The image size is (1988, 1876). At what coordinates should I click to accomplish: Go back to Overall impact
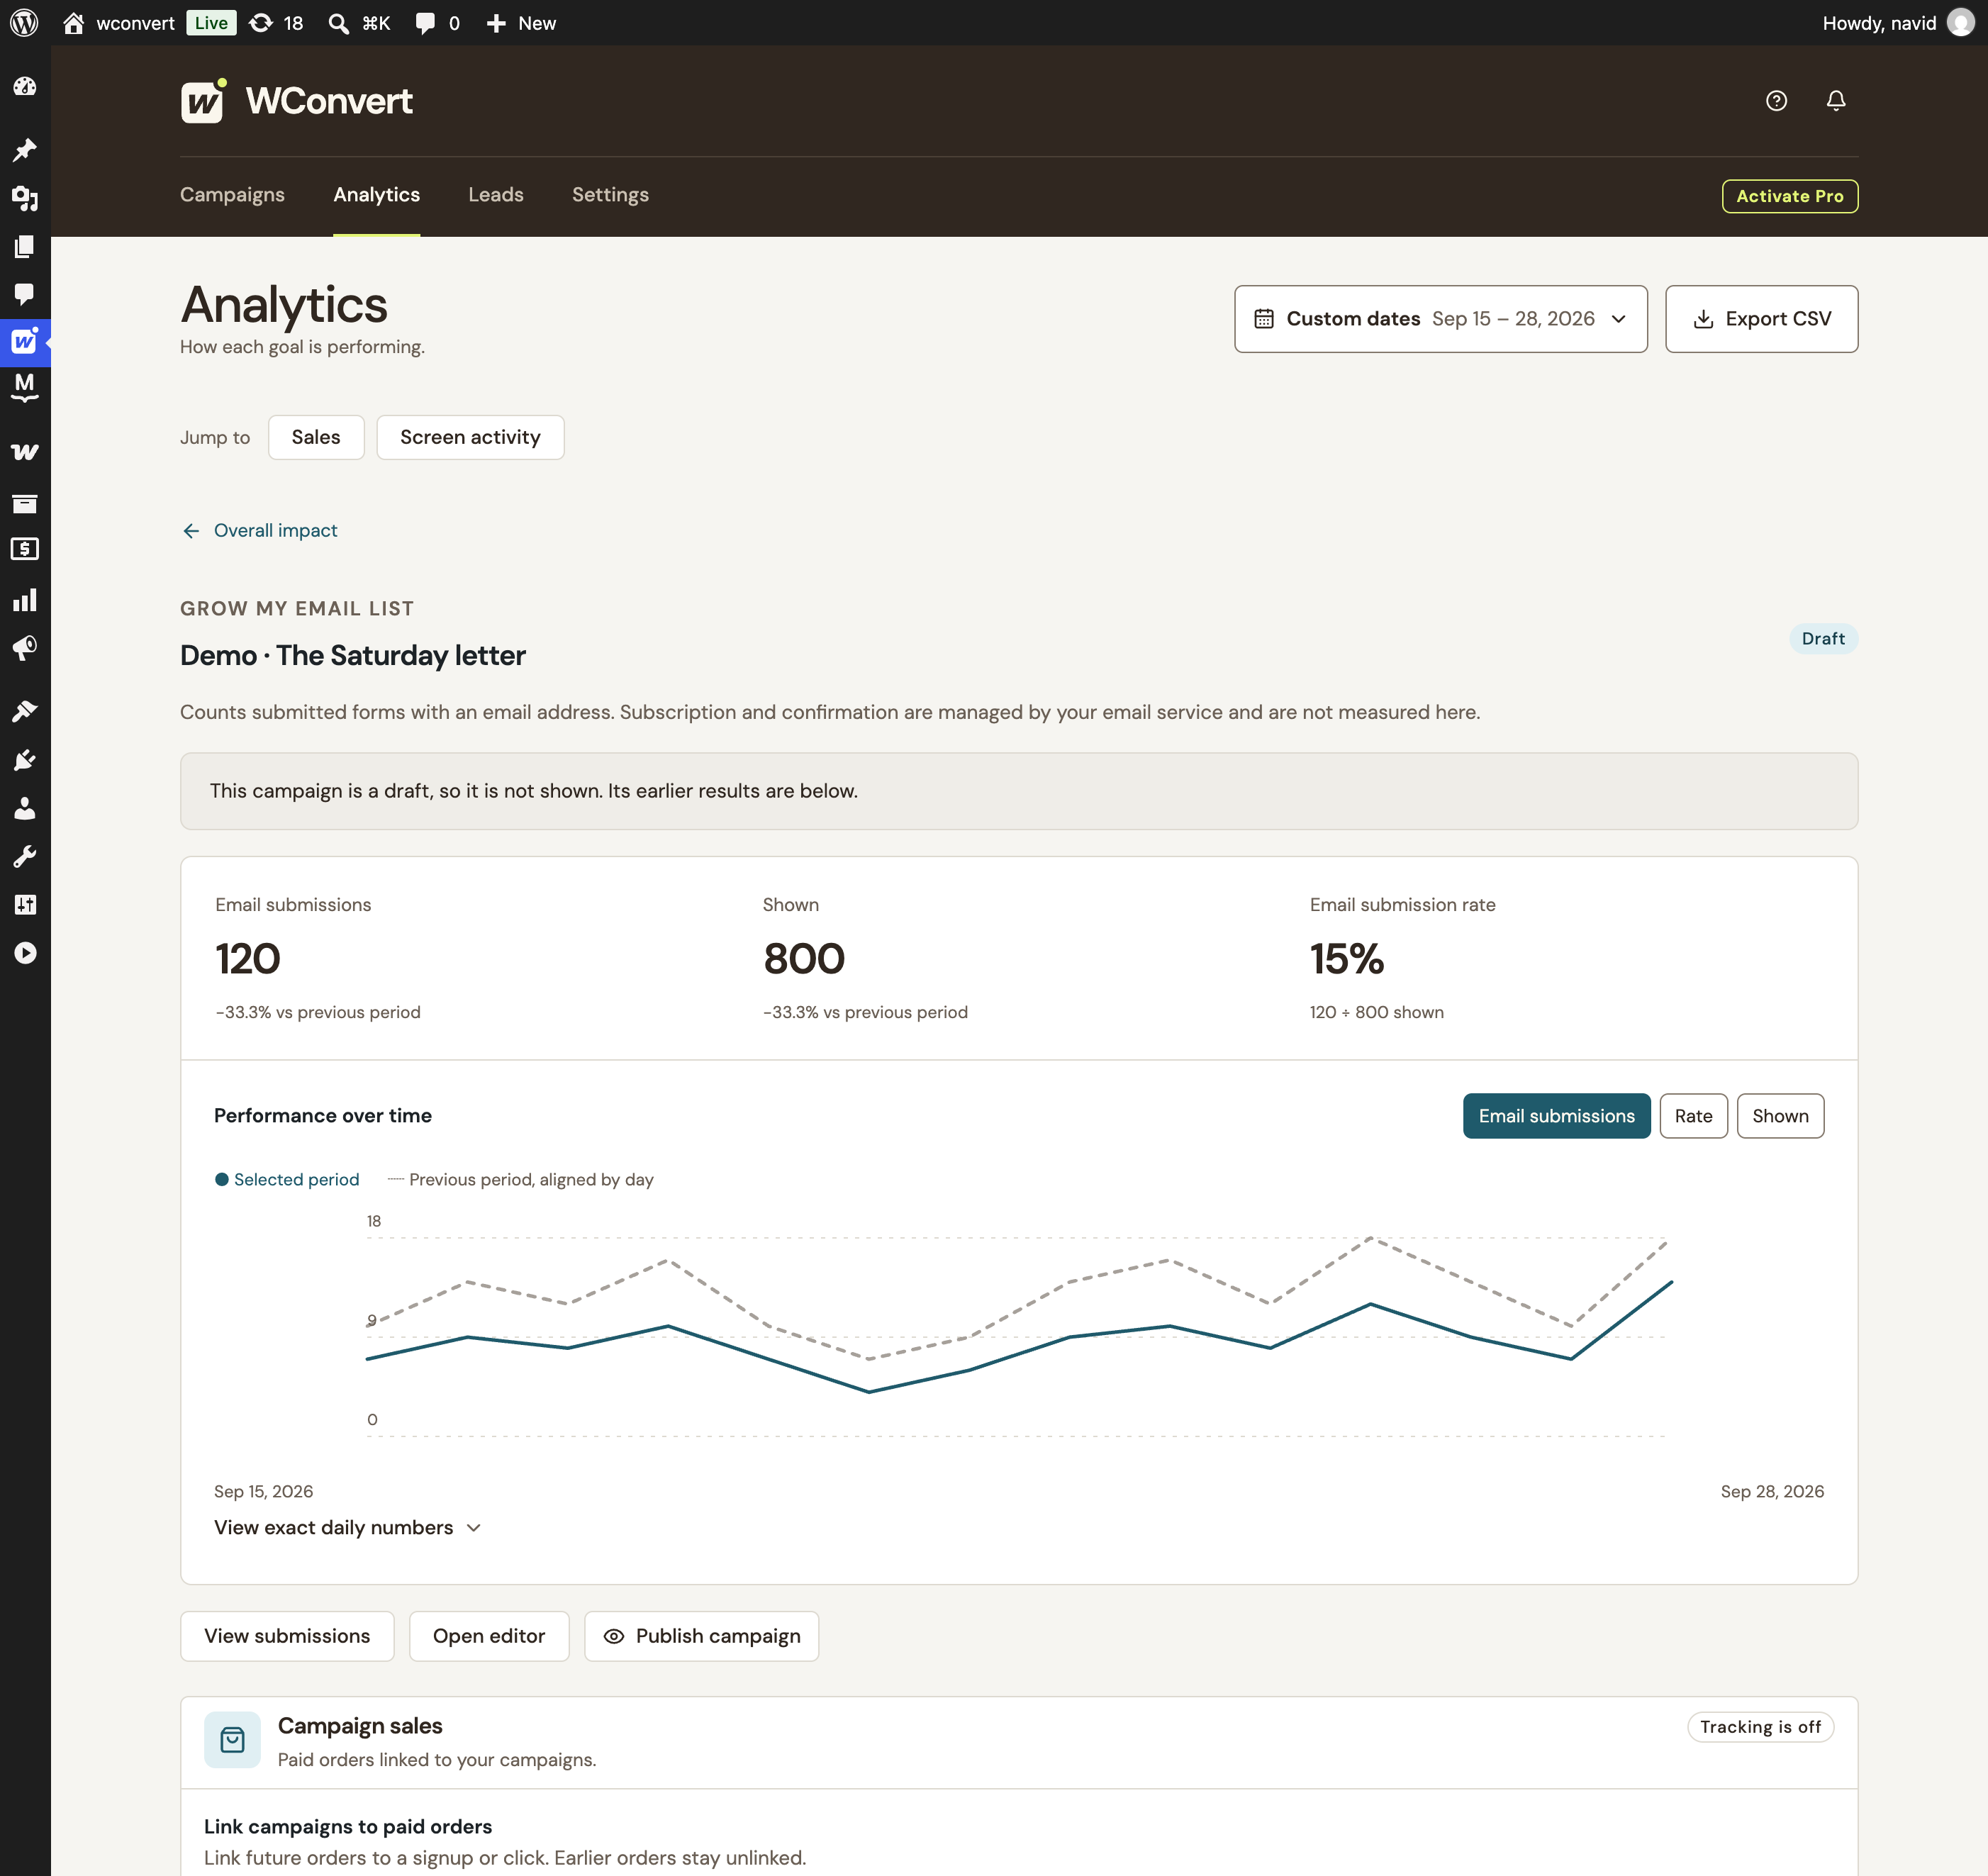(x=260, y=530)
